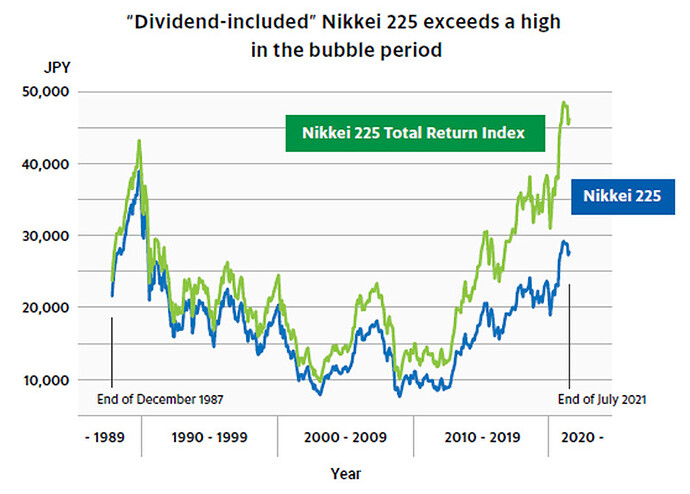Click the '1990 - 1999' period label
The image size is (690, 494).
point(209,438)
